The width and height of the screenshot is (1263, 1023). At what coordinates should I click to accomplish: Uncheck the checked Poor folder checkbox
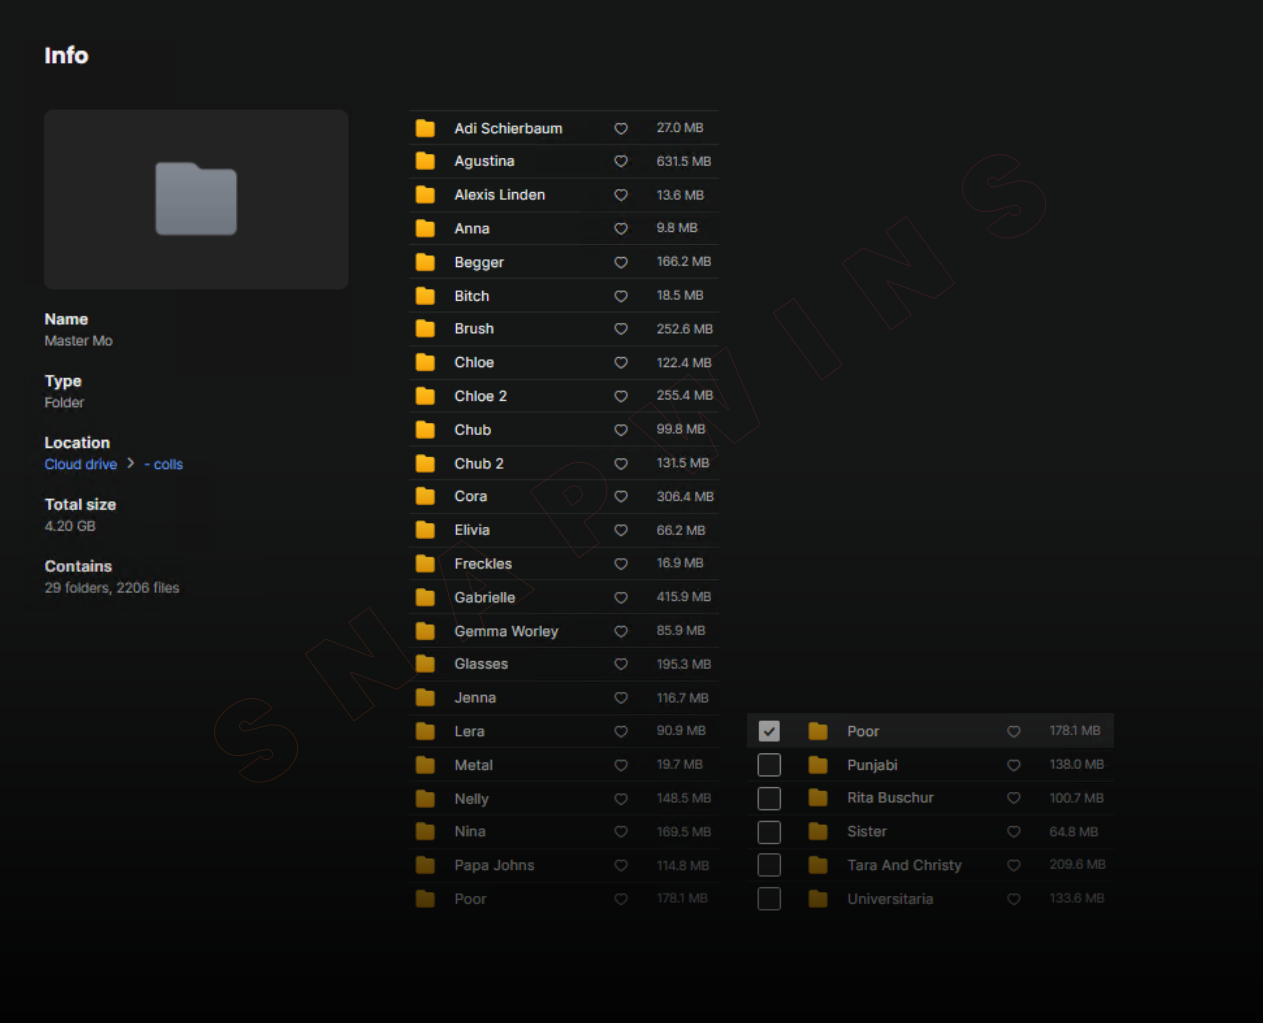tap(769, 731)
